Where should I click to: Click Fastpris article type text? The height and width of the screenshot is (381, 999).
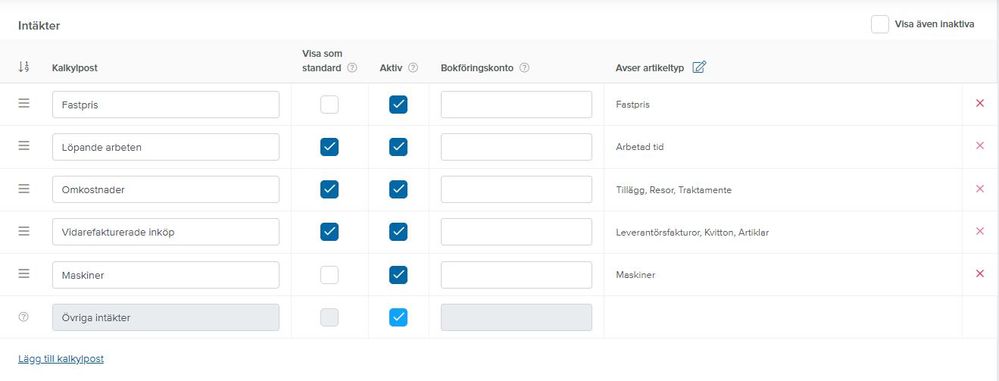point(633,104)
